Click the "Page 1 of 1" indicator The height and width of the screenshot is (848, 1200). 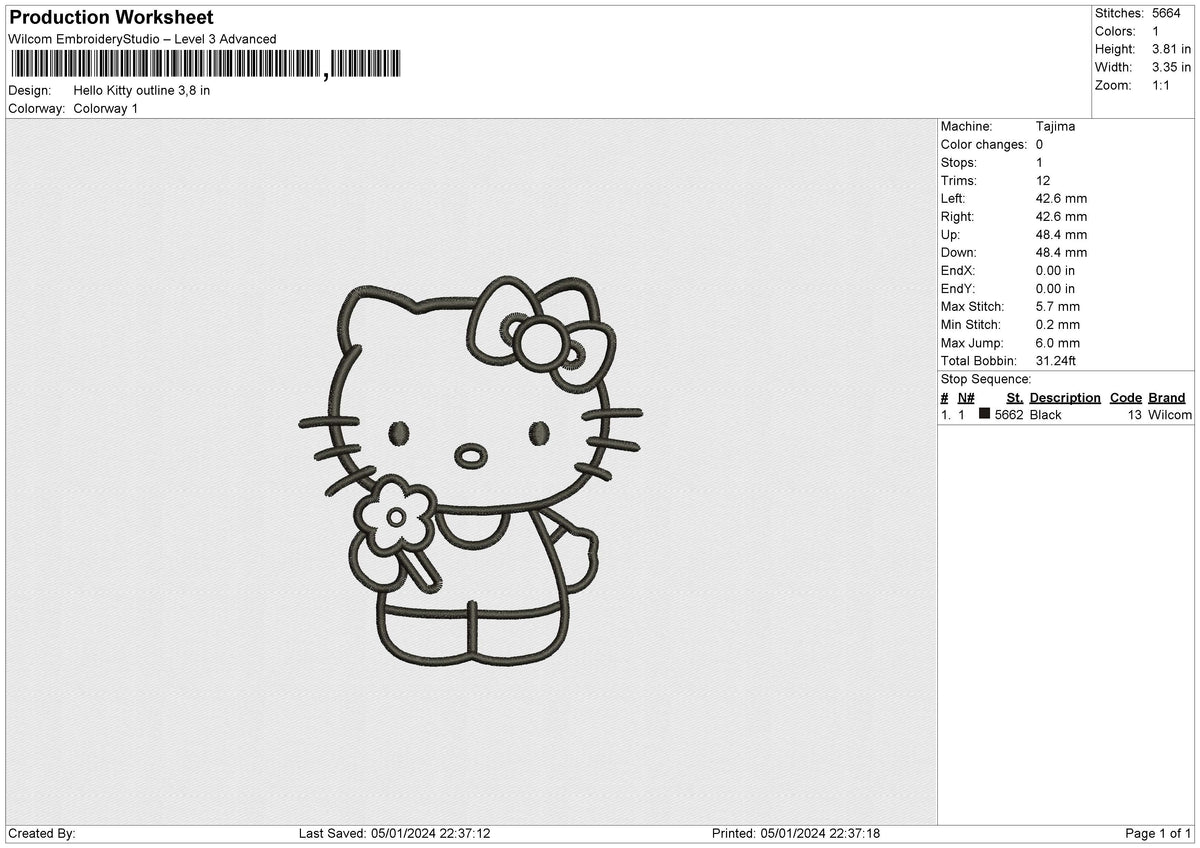point(1158,833)
